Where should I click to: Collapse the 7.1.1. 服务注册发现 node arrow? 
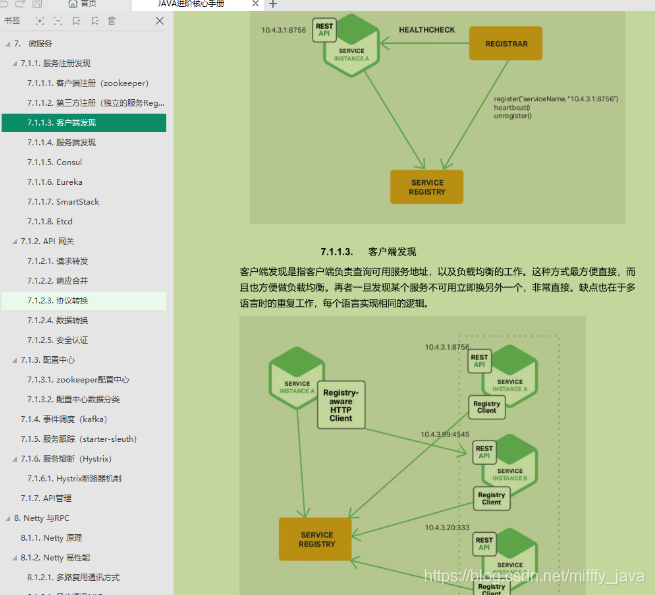point(15,64)
